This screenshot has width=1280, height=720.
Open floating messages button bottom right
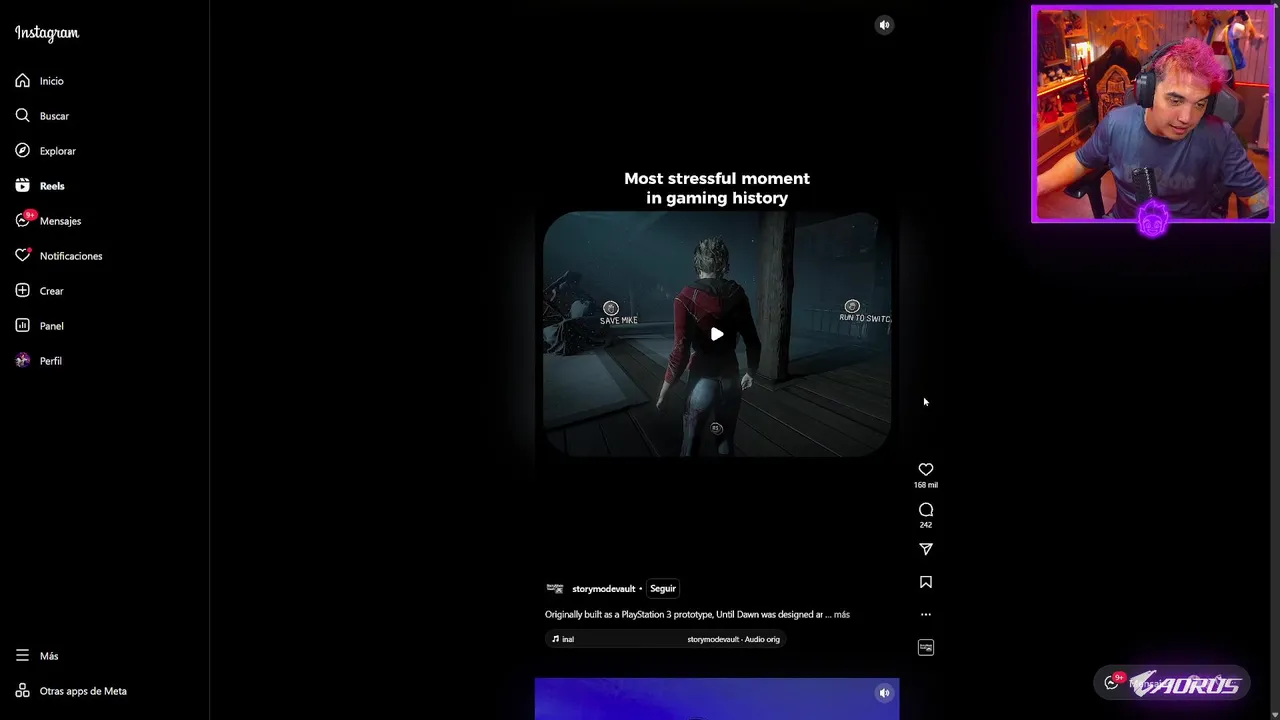click(x=1170, y=684)
